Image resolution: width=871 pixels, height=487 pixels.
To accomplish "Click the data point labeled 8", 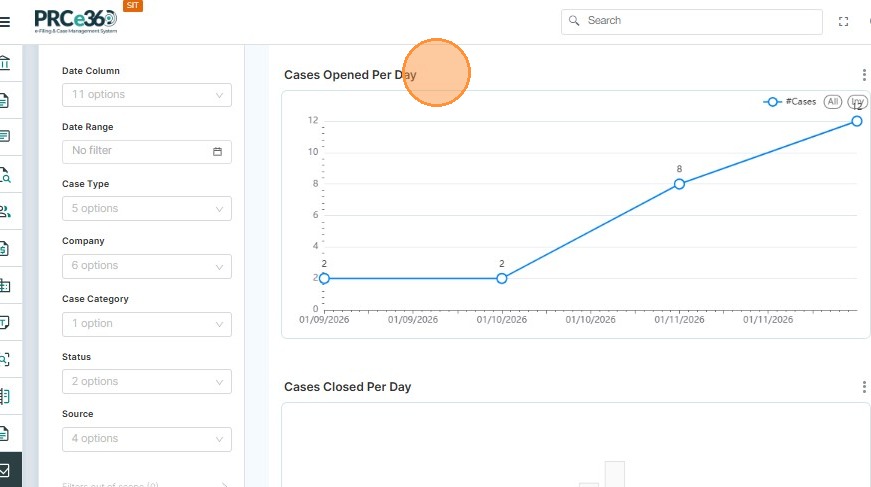I will click(679, 184).
